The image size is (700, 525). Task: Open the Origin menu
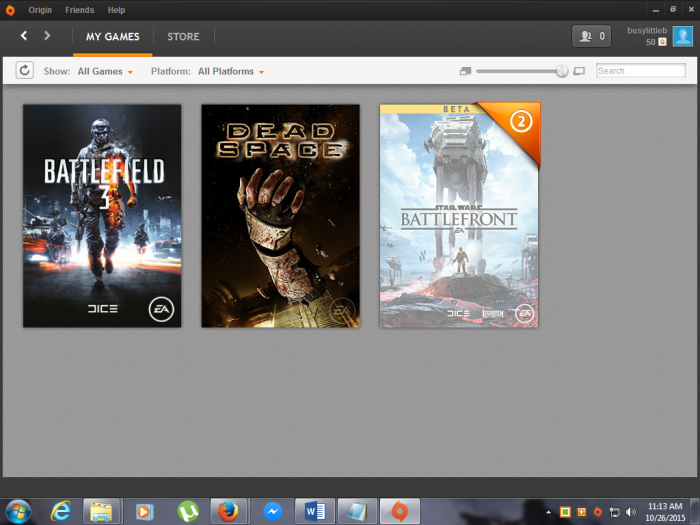click(40, 10)
